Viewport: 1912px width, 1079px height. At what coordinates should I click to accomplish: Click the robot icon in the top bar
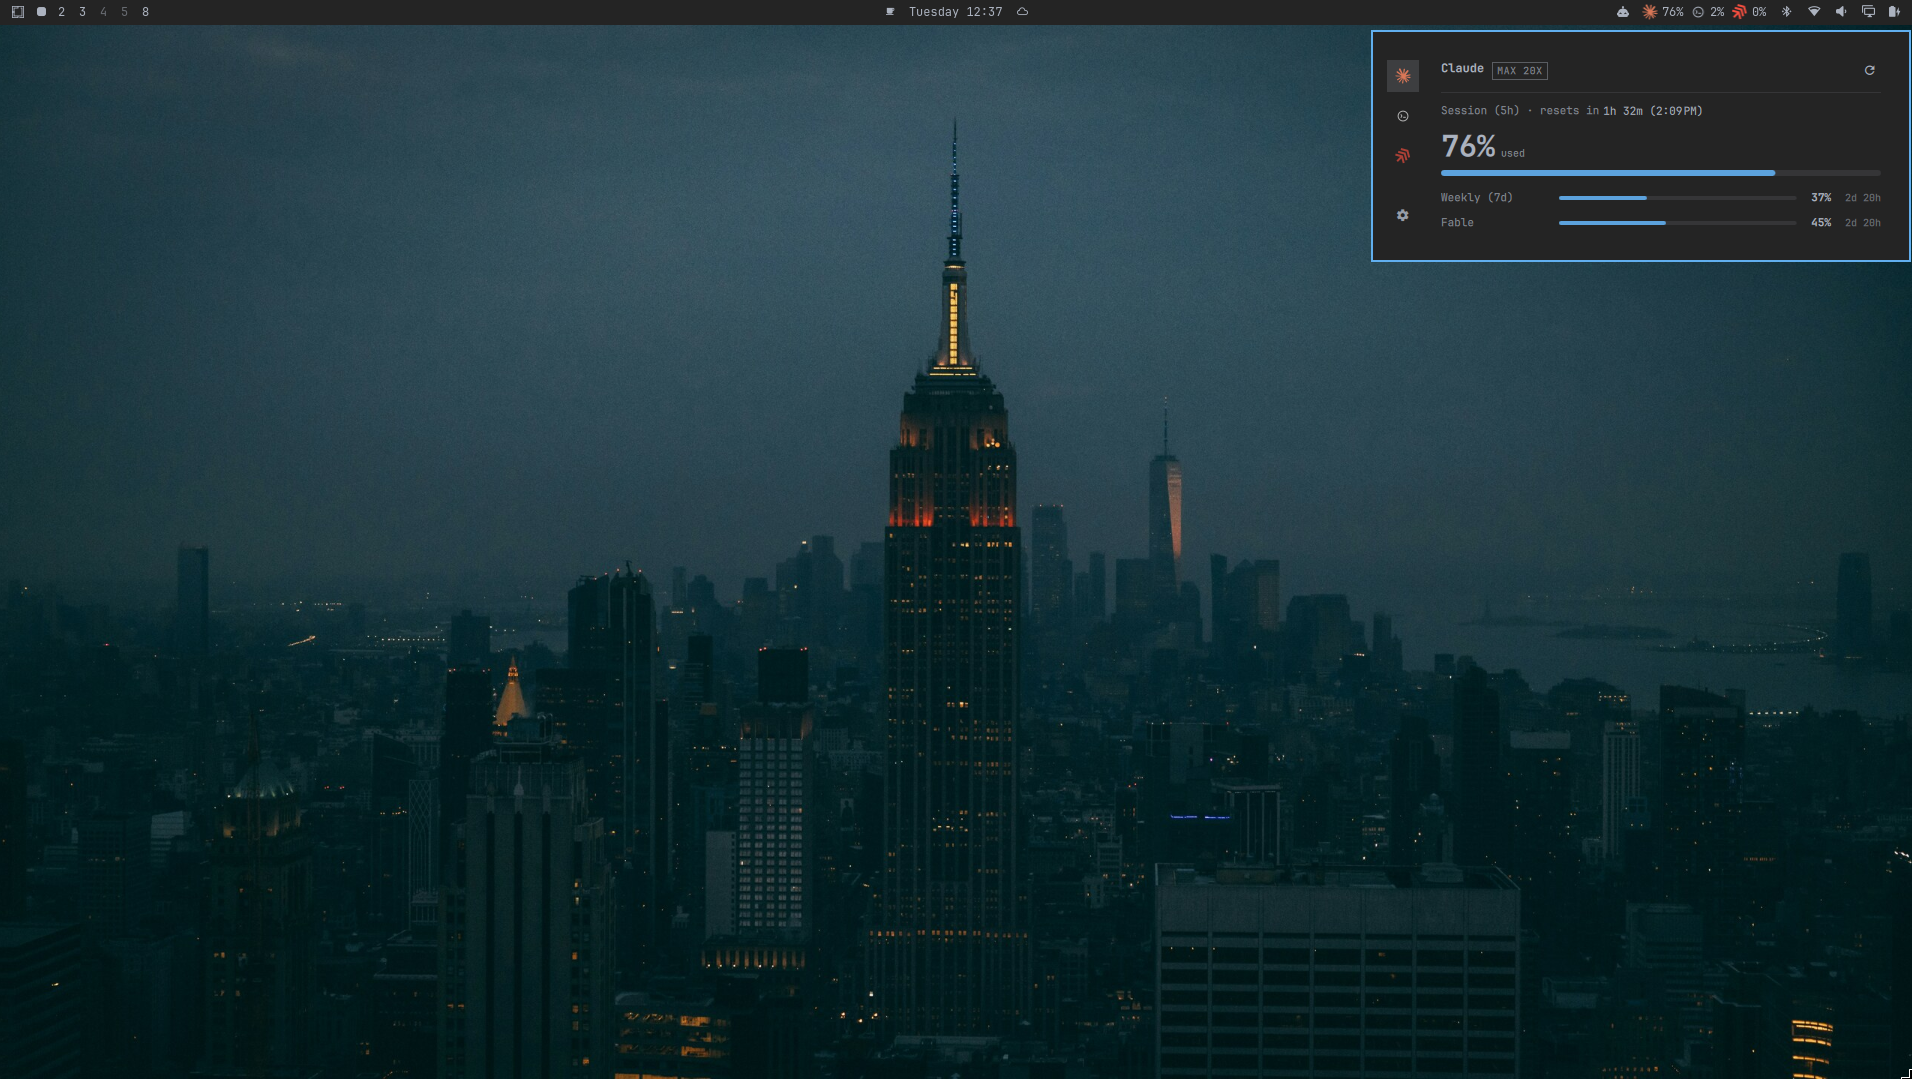[x=1622, y=12]
